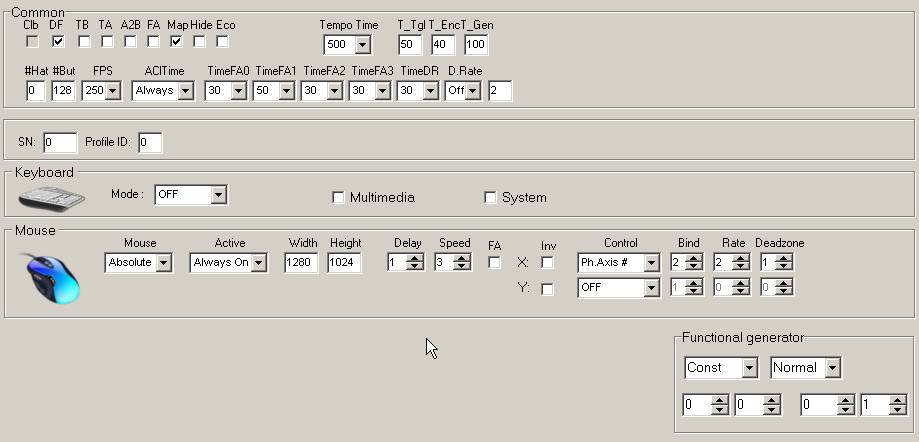Check the Multimedia keyboard option
Image resolution: width=919 pixels, height=442 pixels.
338,198
